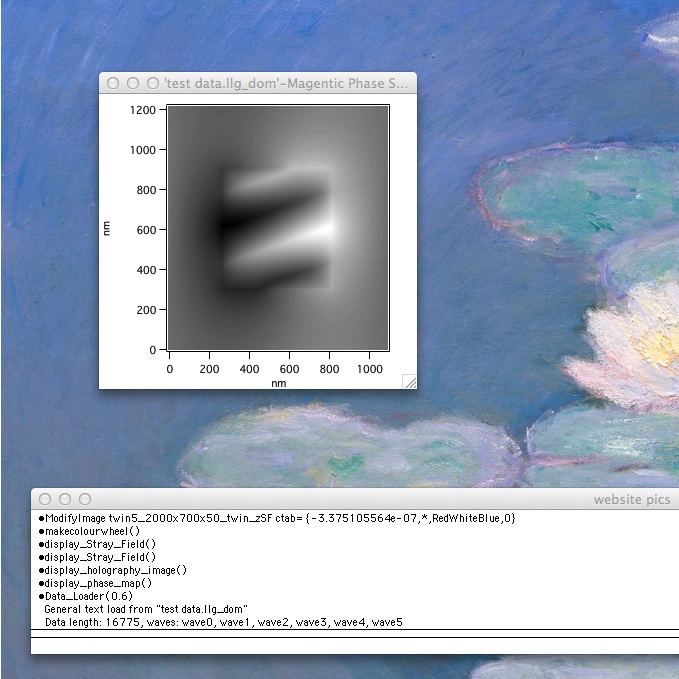Select the vertical axis 'nm' label

(107, 229)
